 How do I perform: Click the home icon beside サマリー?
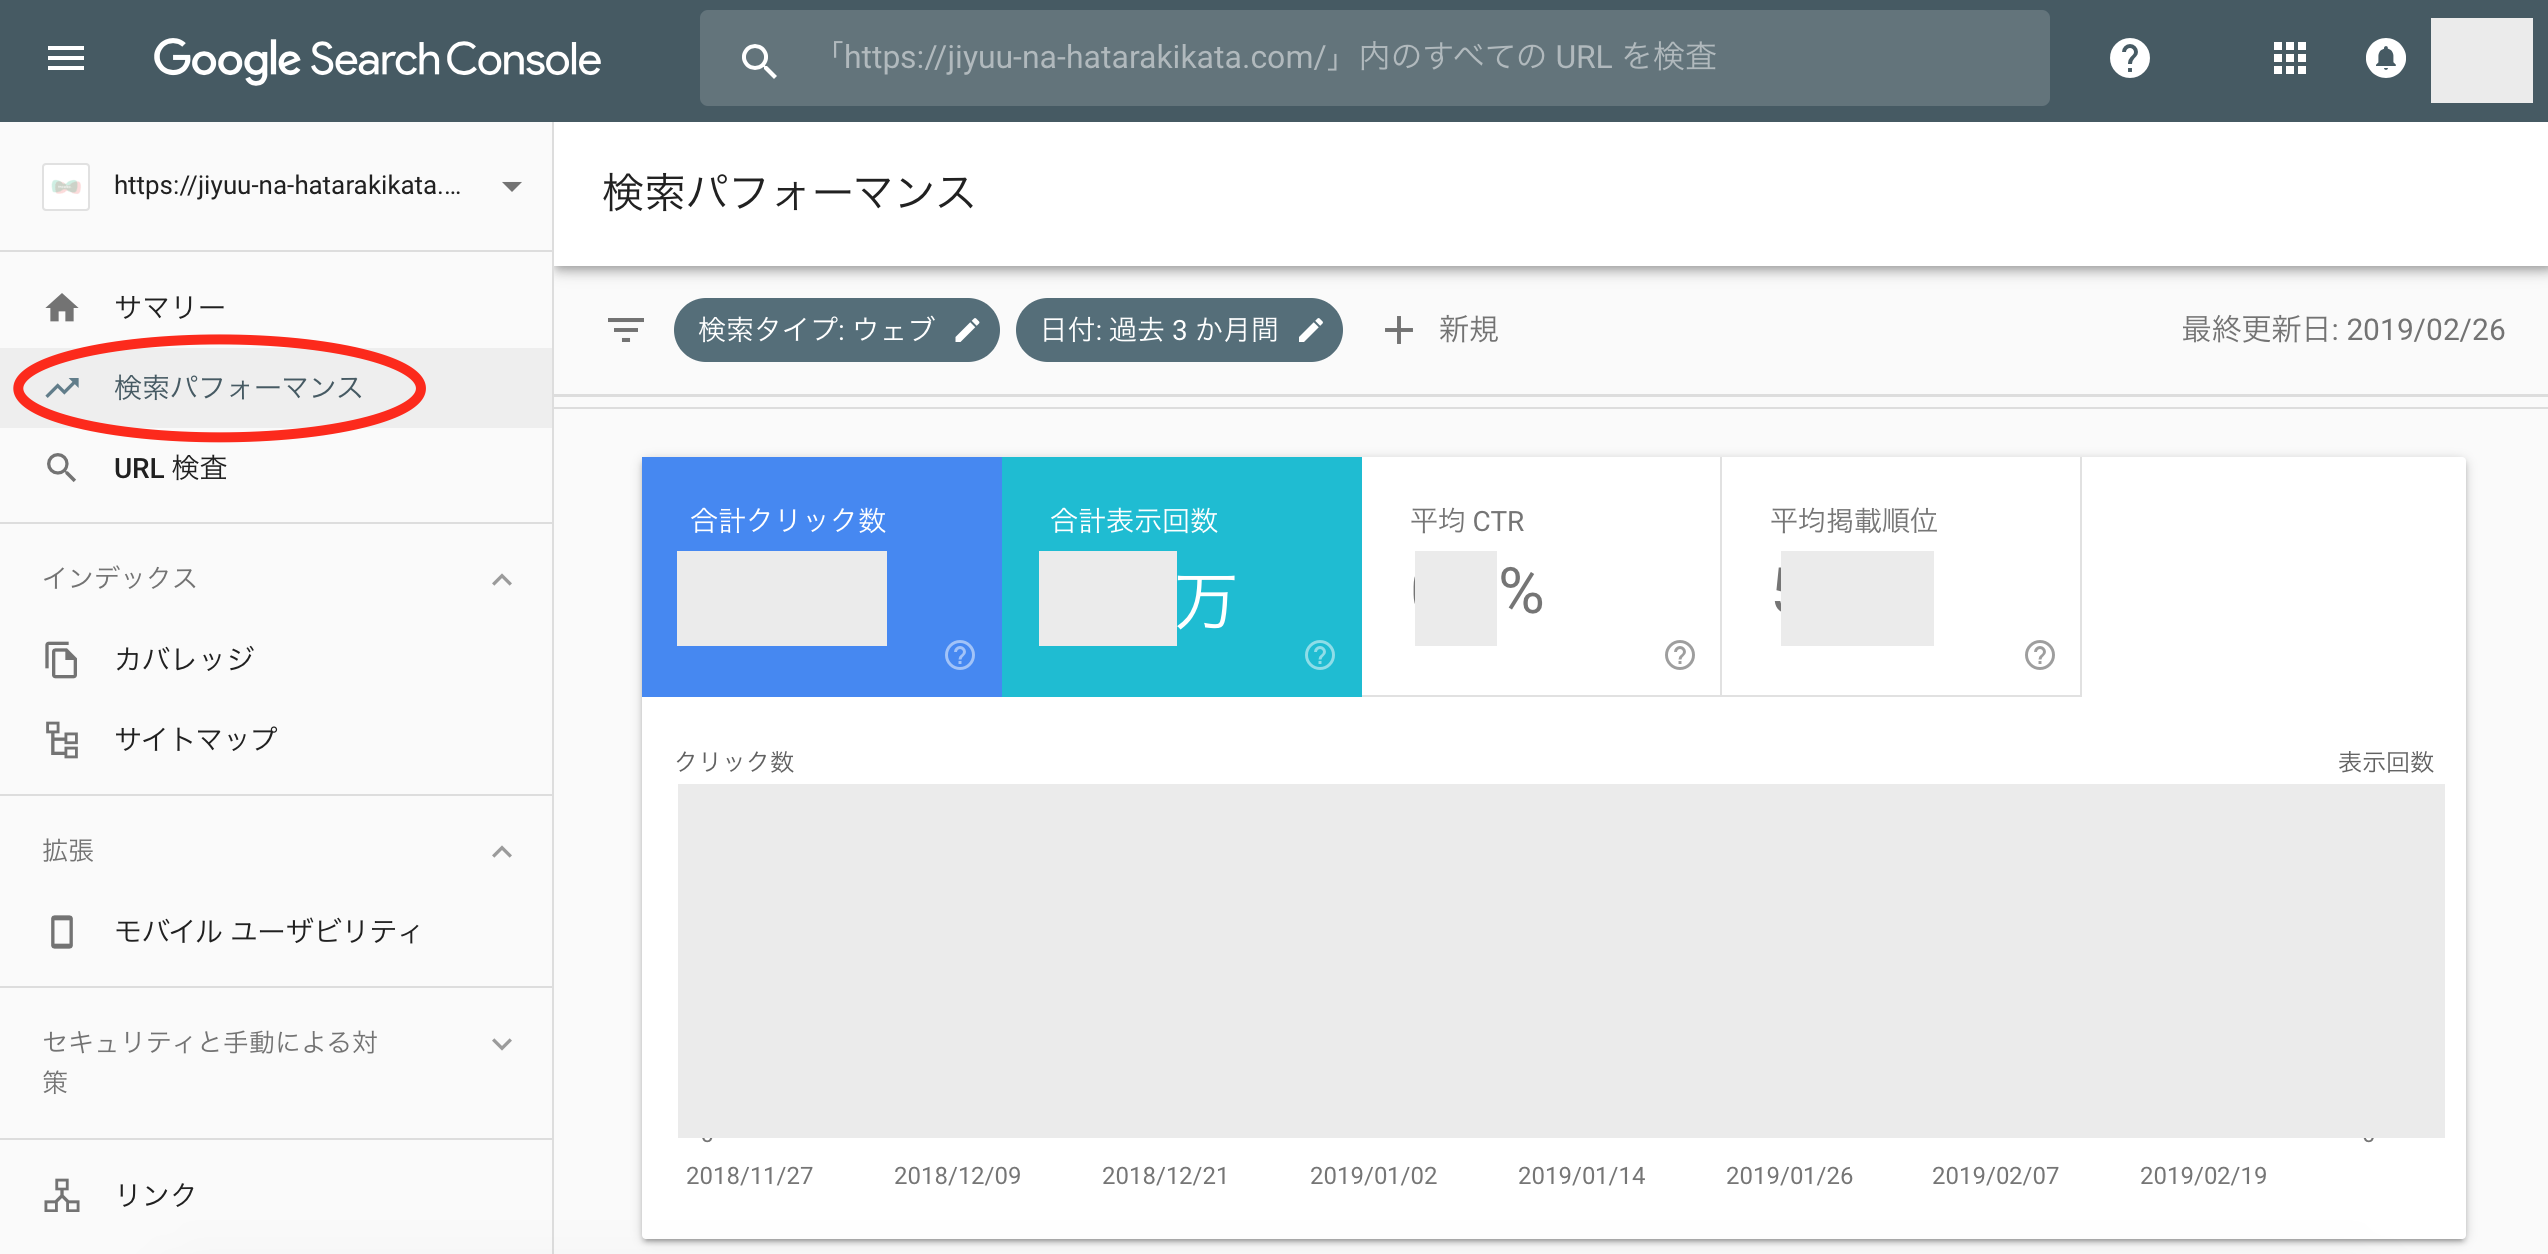pos(62,307)
